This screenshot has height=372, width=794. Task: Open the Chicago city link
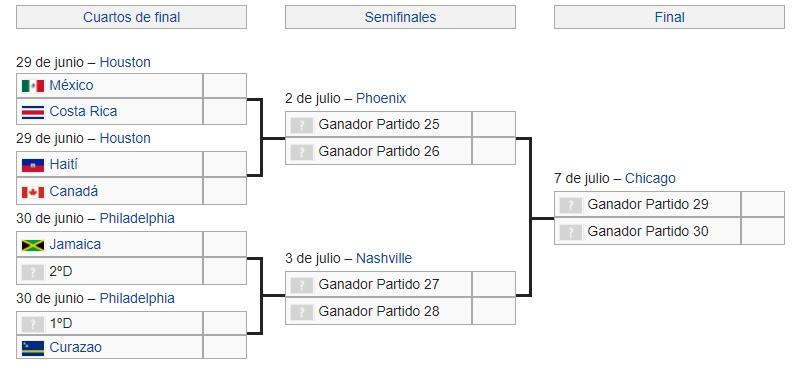[x=650, y=178]
